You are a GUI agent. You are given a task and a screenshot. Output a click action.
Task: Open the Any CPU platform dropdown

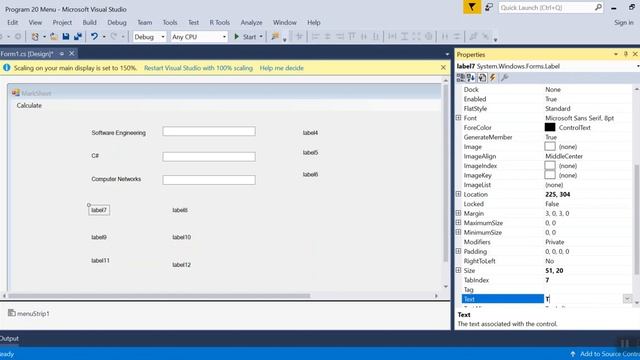tap(224, 37)
